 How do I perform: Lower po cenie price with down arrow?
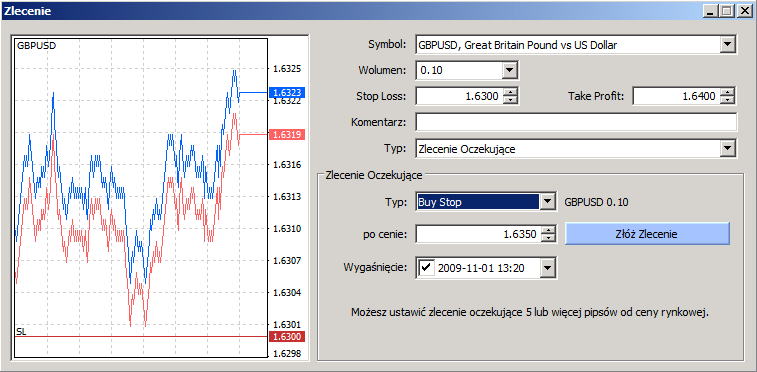pyautogui.click(x=548, y=238)
